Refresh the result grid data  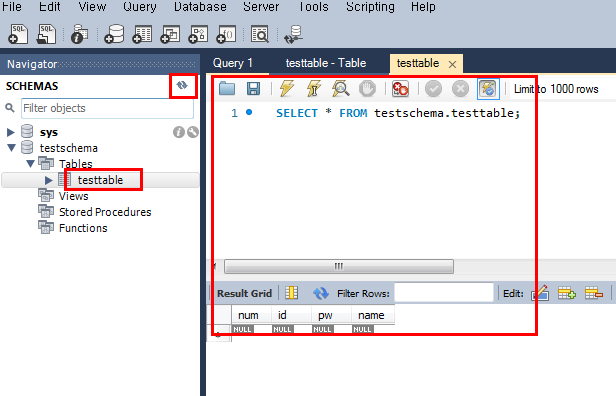tap(321, 293)
